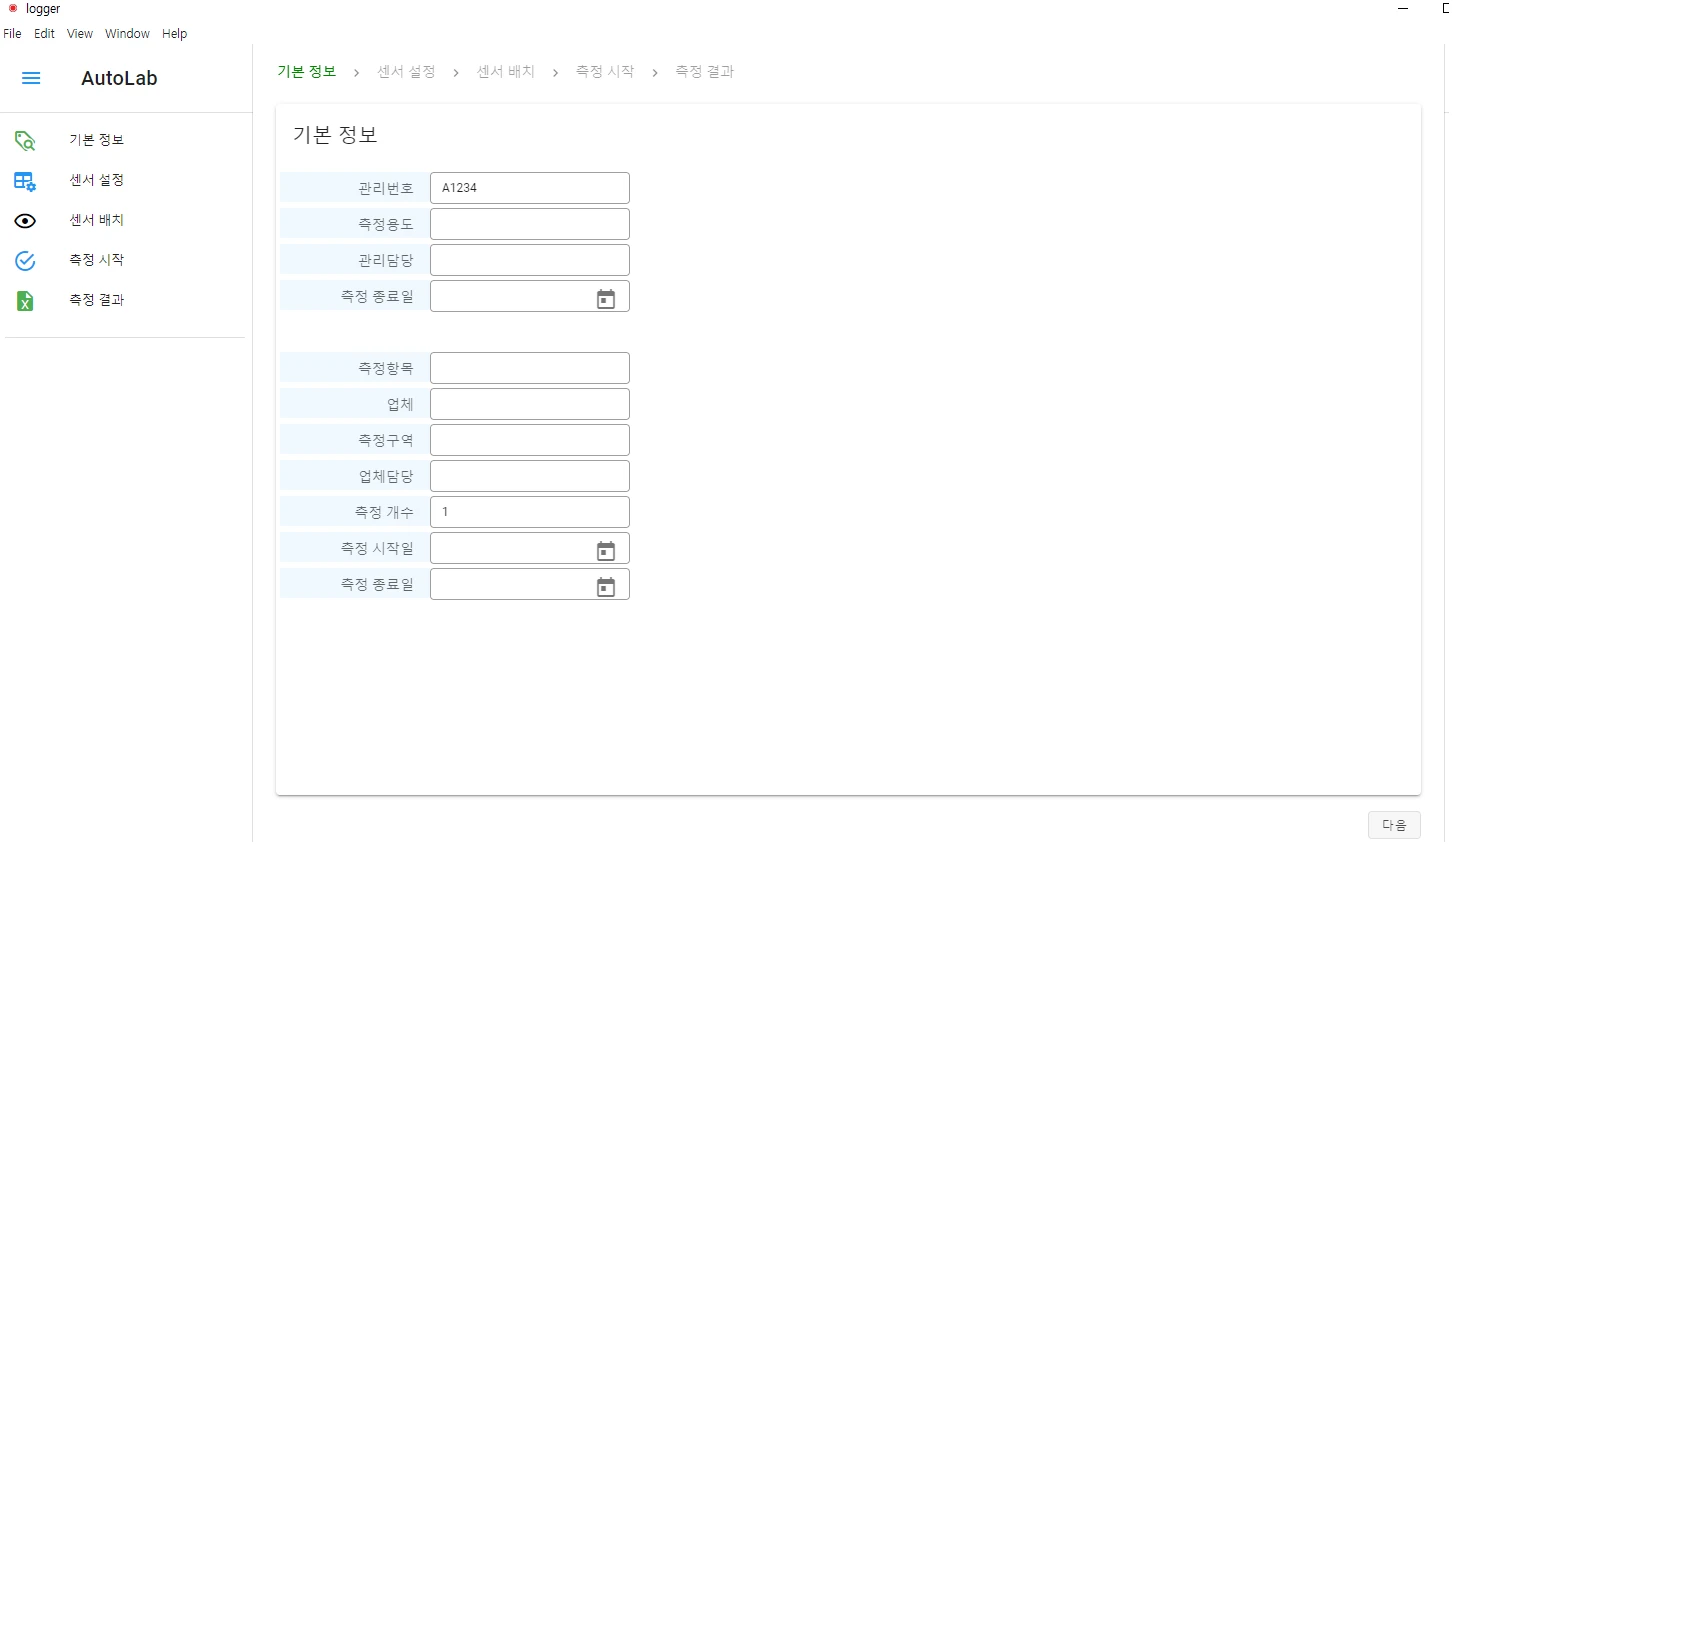Select 센서 배치 in the sidebar

[x=96, y=220]
